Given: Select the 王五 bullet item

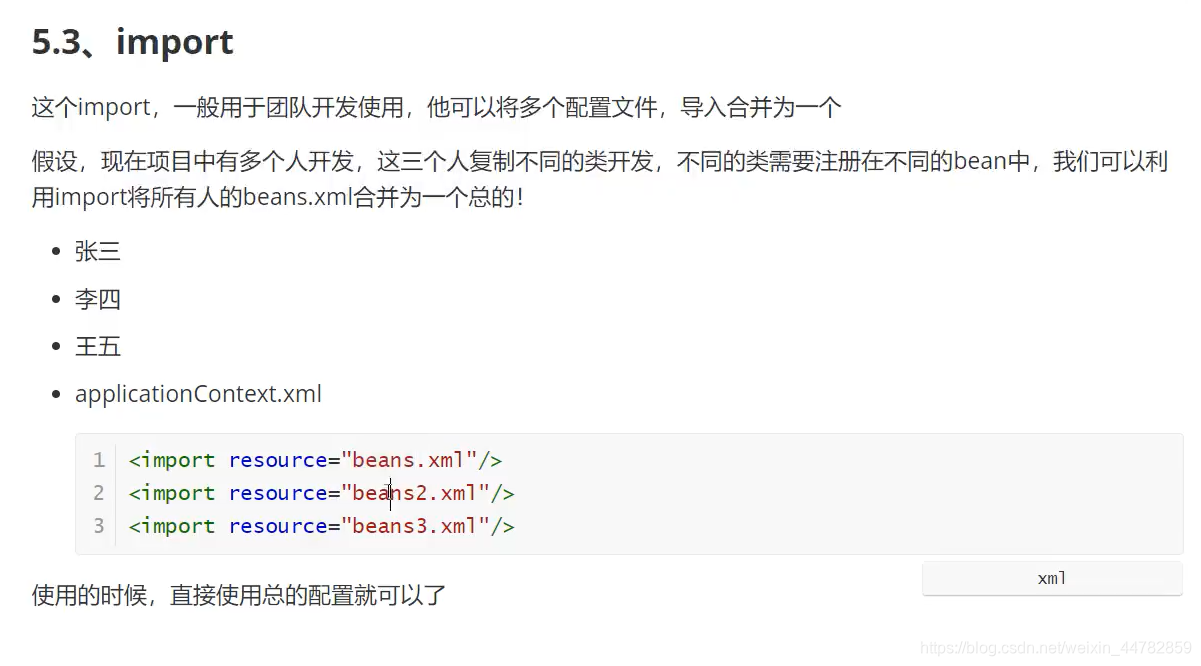Looking at the screenshot, I should pyautogui.click(x=98, y=347).
